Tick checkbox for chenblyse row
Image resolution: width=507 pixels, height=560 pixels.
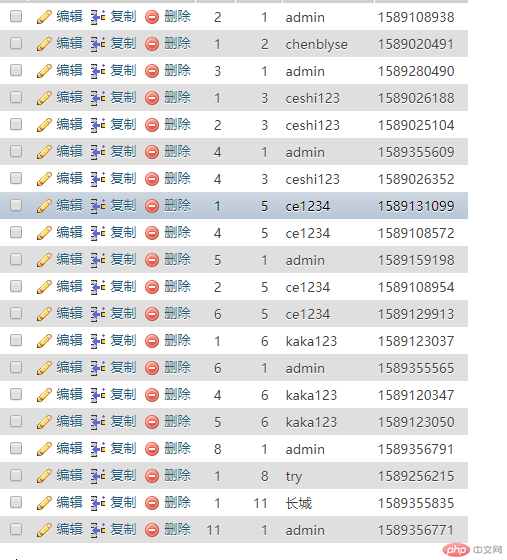pos(16,43)
